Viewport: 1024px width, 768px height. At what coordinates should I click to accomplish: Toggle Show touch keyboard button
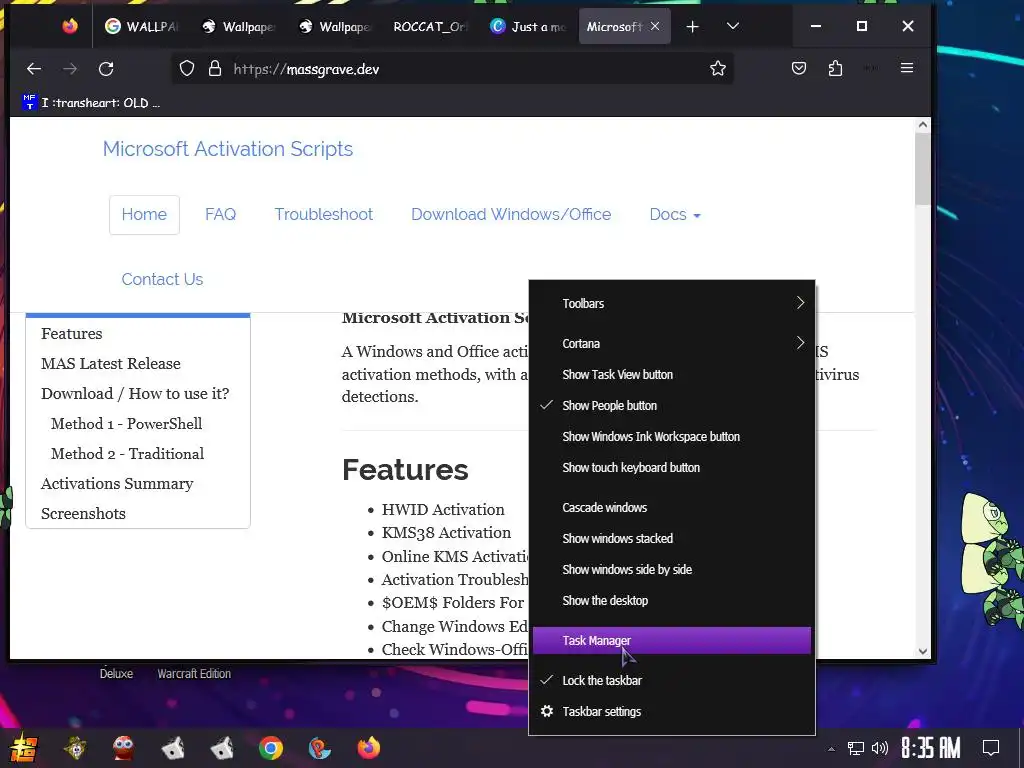tap(671, 468)
